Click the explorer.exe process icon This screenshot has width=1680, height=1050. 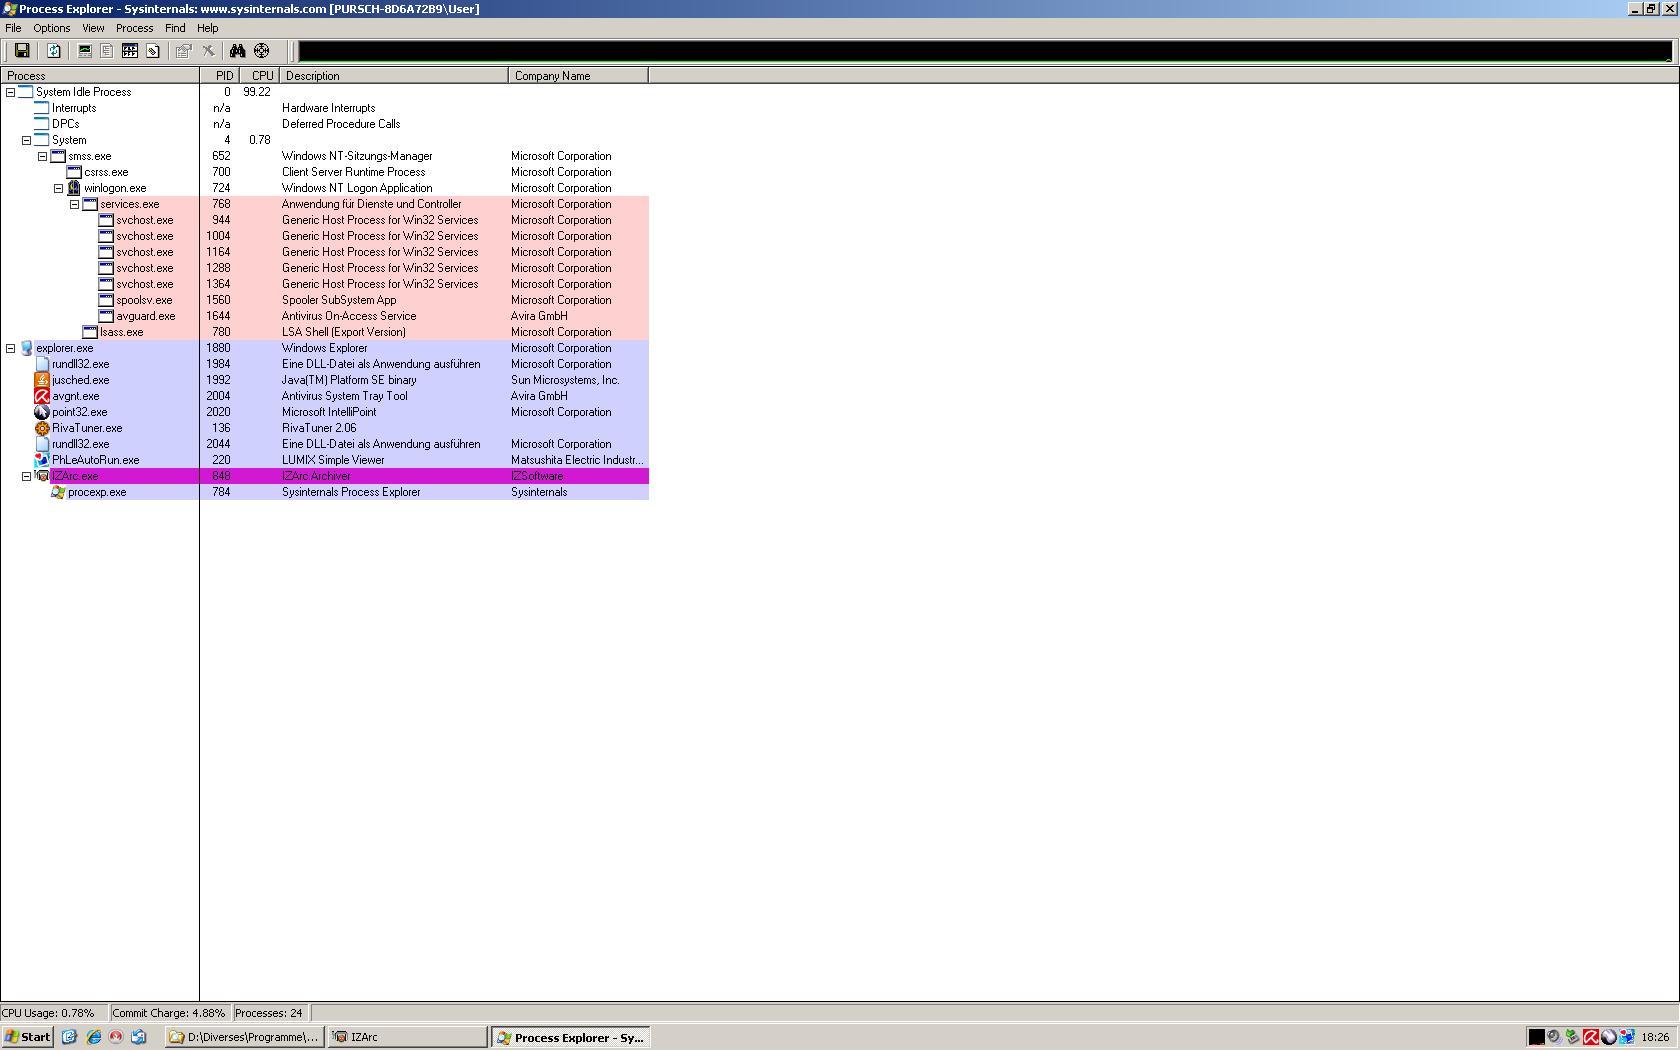26,348
